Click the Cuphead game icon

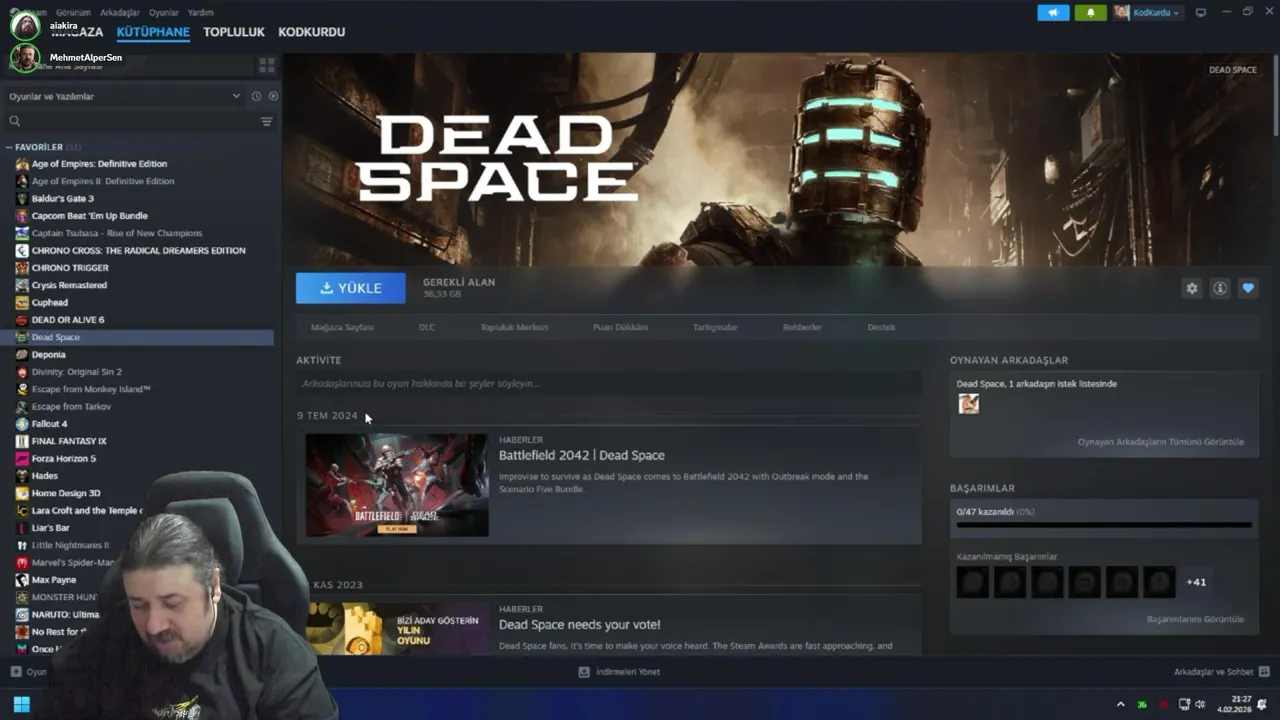[x=22, y=302]
